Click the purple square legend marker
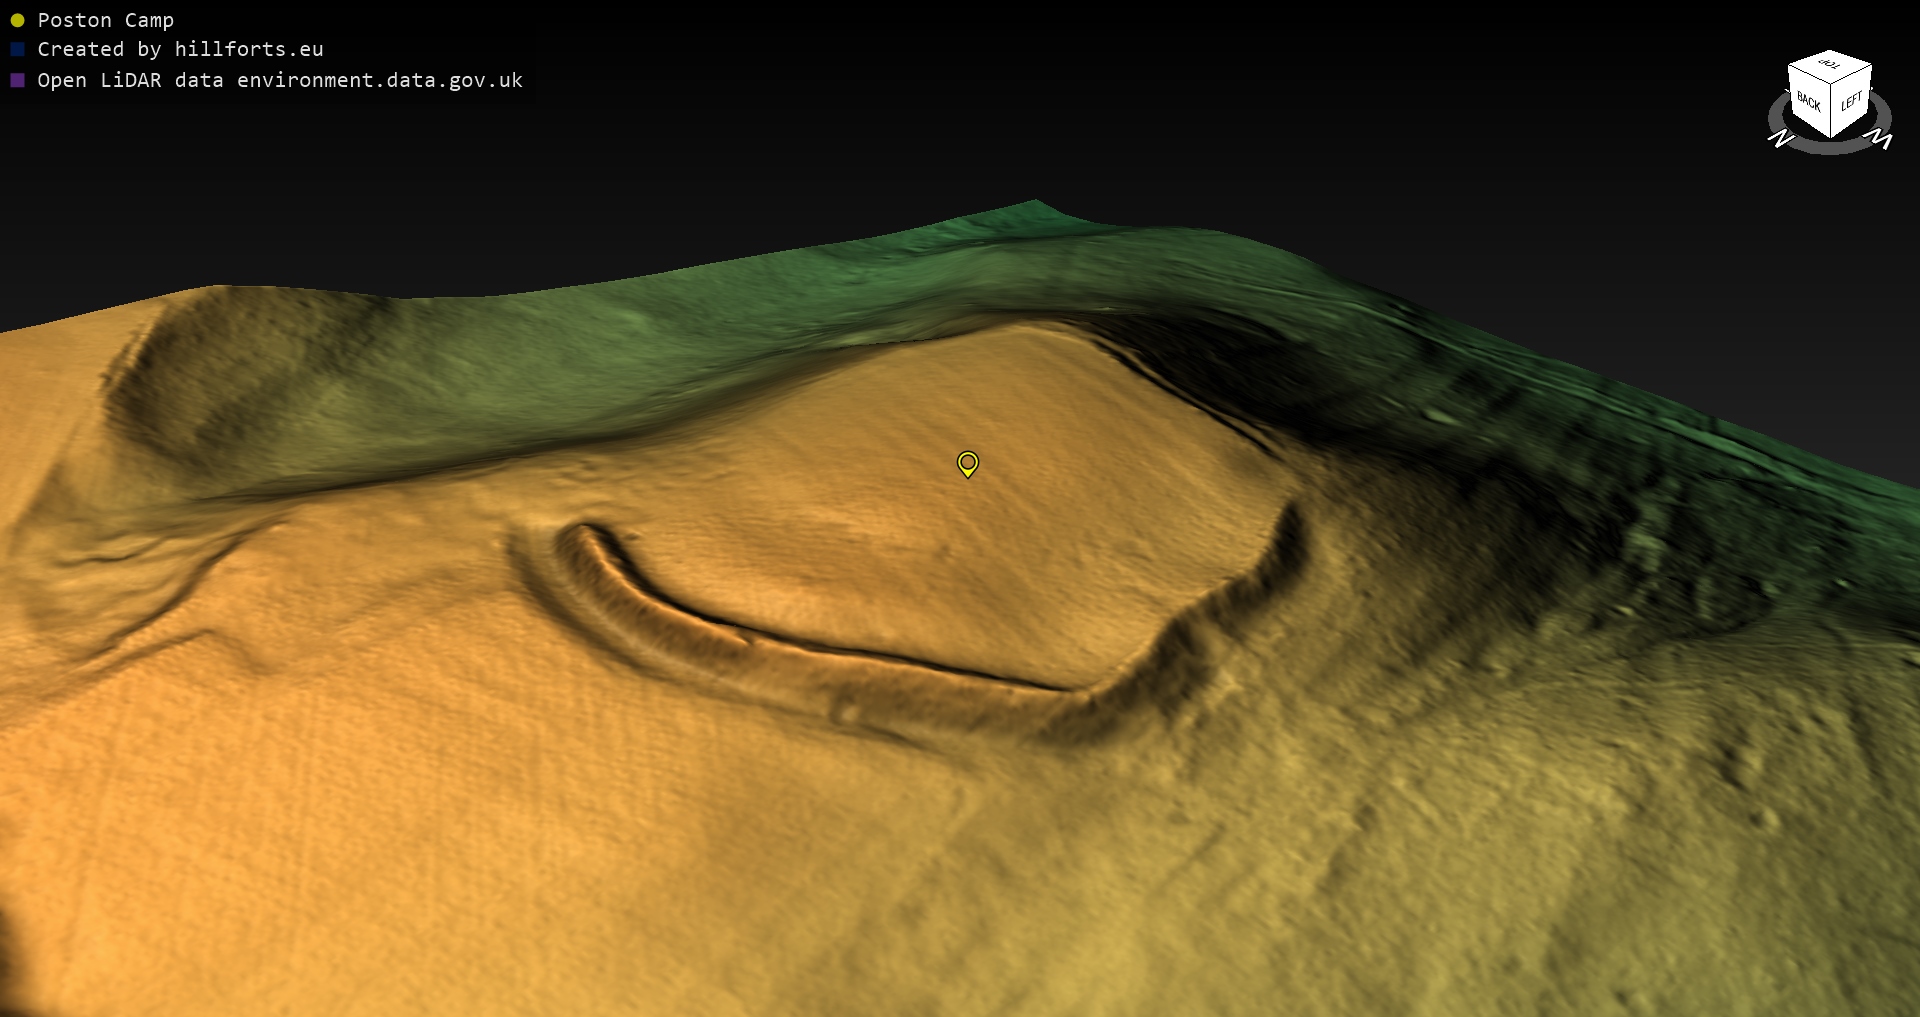 (17, 80)
